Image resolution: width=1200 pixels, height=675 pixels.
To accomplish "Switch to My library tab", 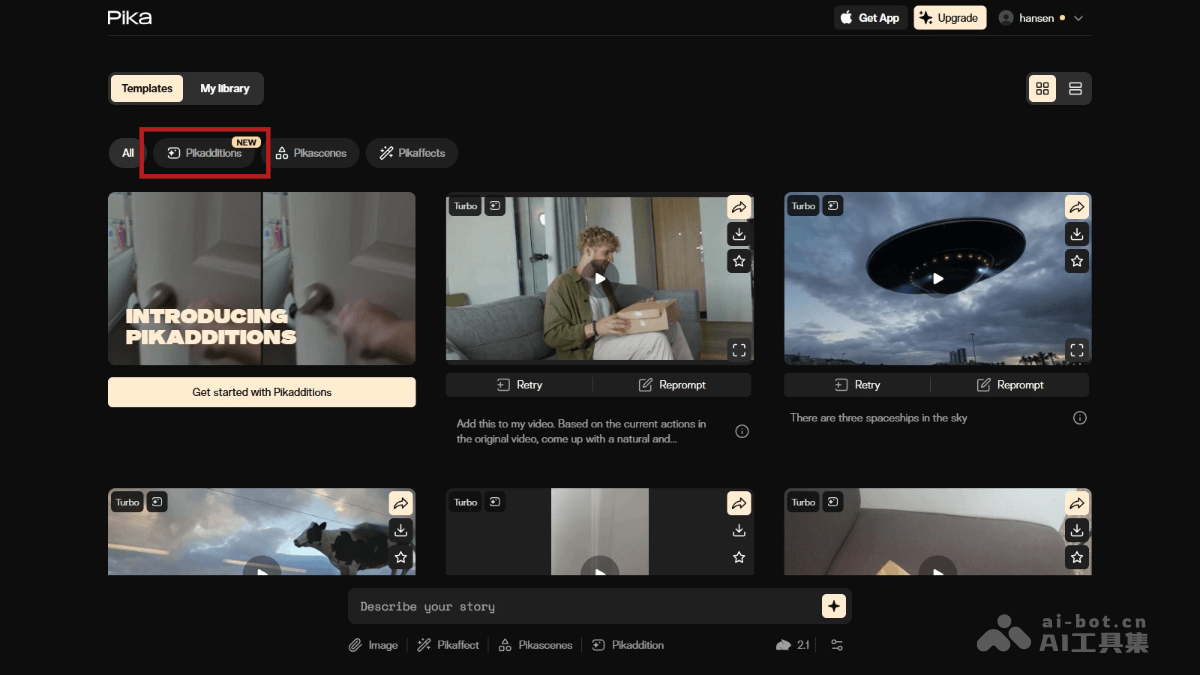I will [224, 89].
